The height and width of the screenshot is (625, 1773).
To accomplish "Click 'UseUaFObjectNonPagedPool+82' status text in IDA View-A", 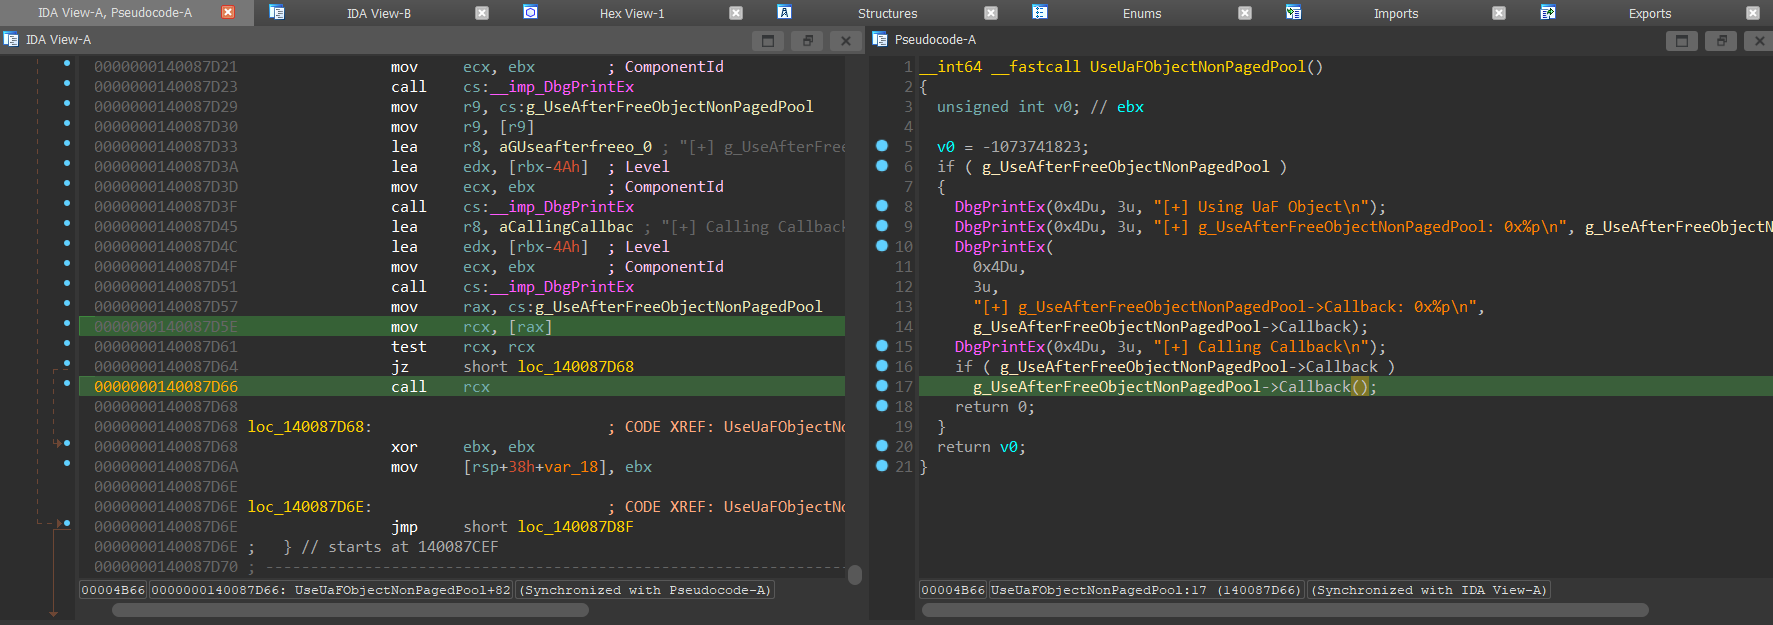I will [403, 590].
